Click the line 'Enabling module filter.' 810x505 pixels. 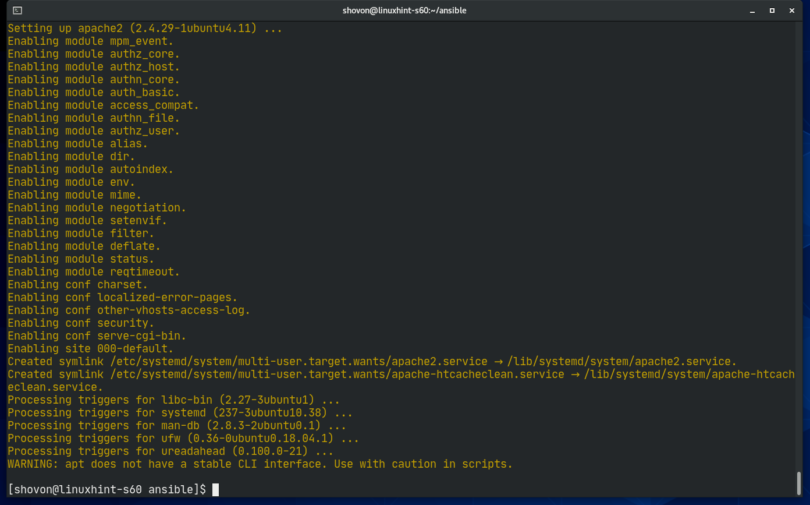point(81,233)
